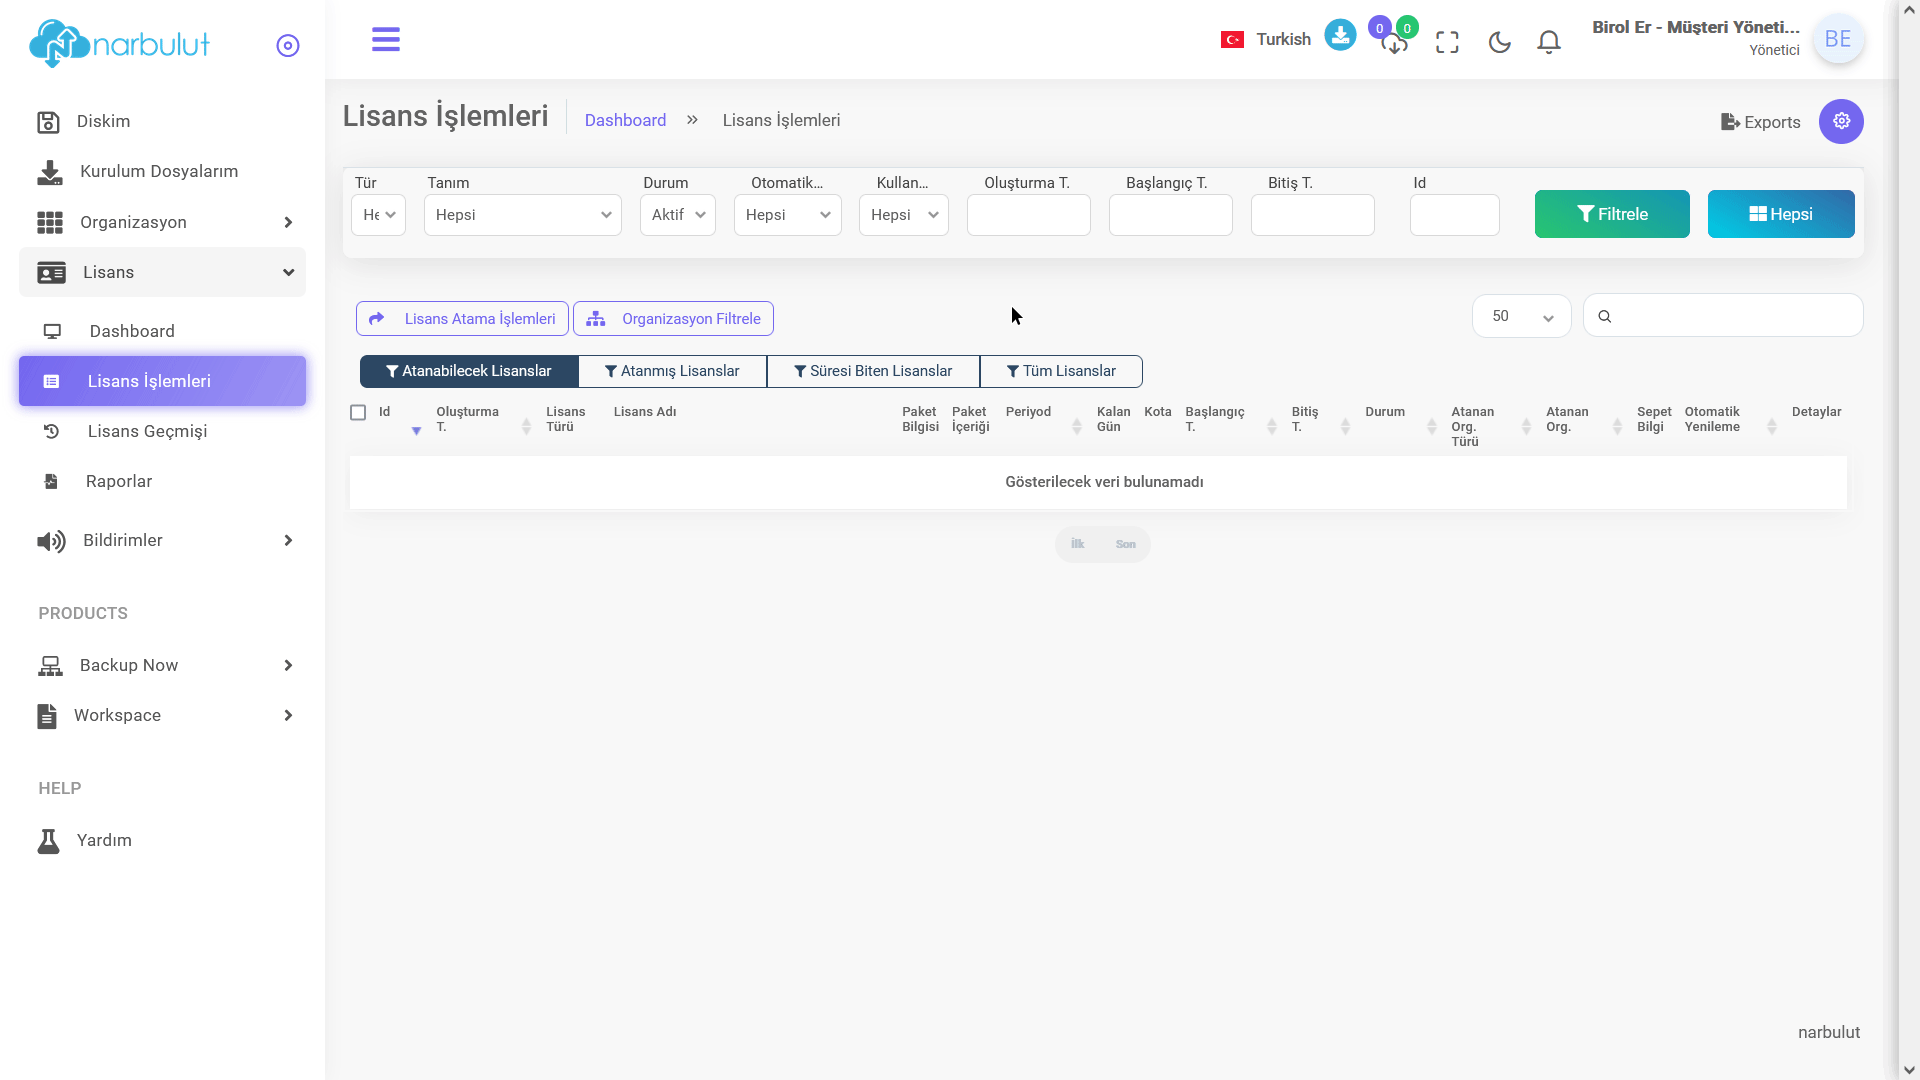
Task: Click the hamburger menu icon
Action: click(x=385, y=40)
